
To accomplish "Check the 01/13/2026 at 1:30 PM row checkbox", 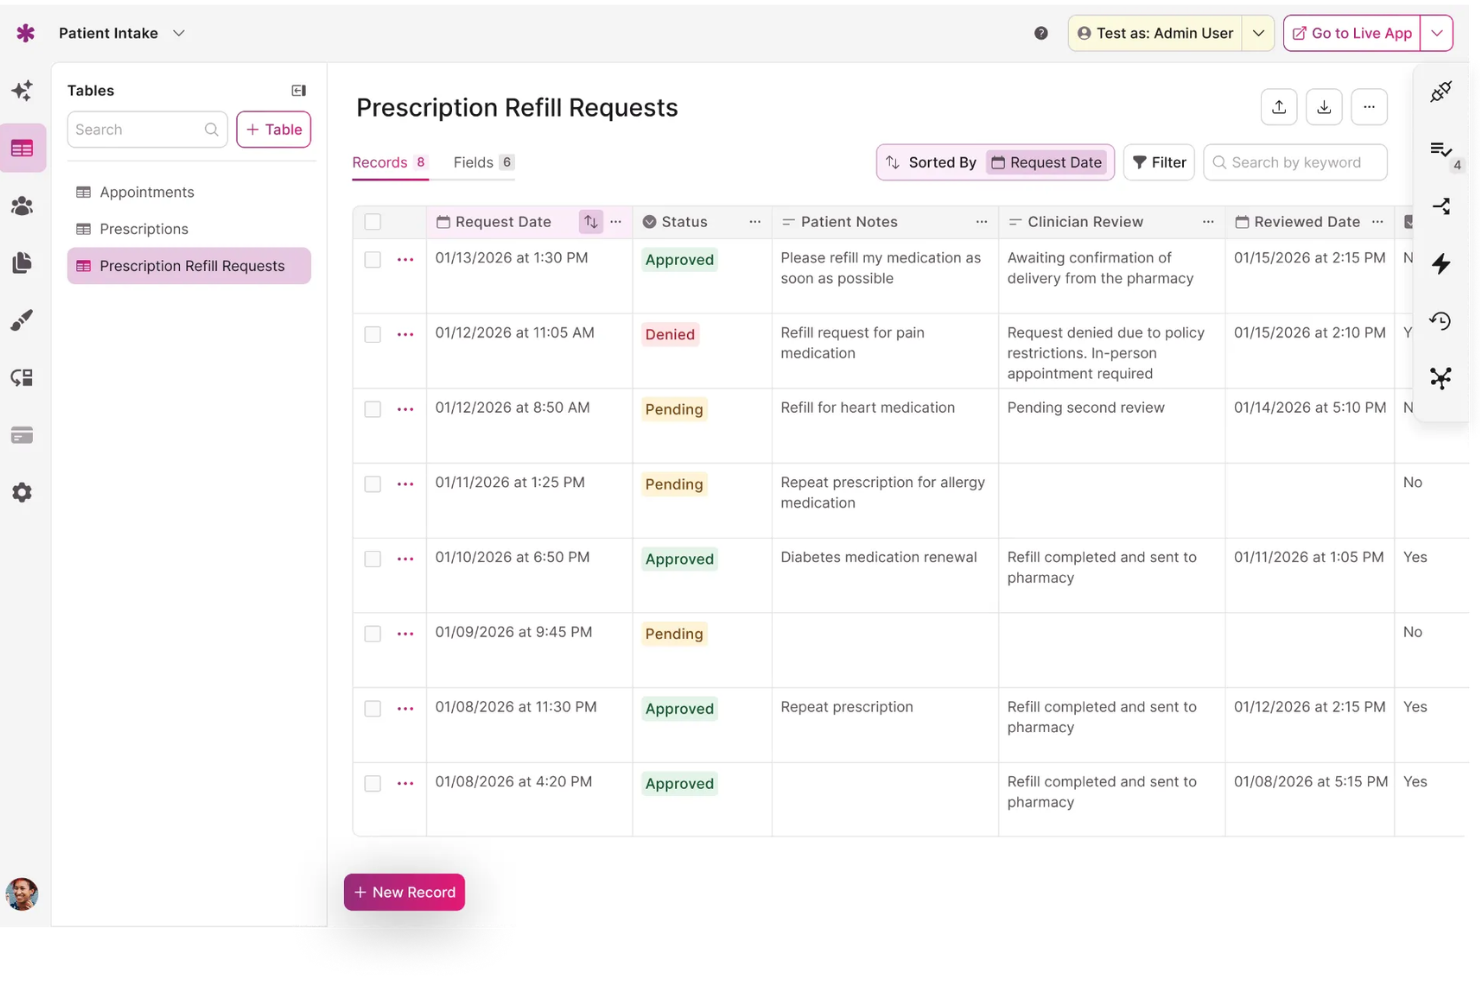I will [x=373, y=260].
